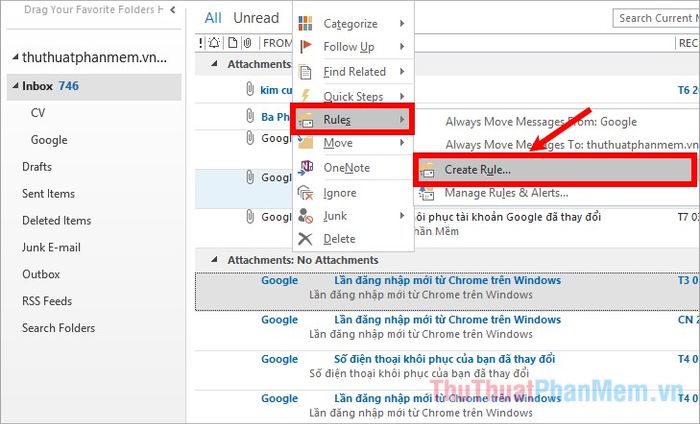Collapse the top Attachments group
700x424 pixels.
click(x=215, y=64)
